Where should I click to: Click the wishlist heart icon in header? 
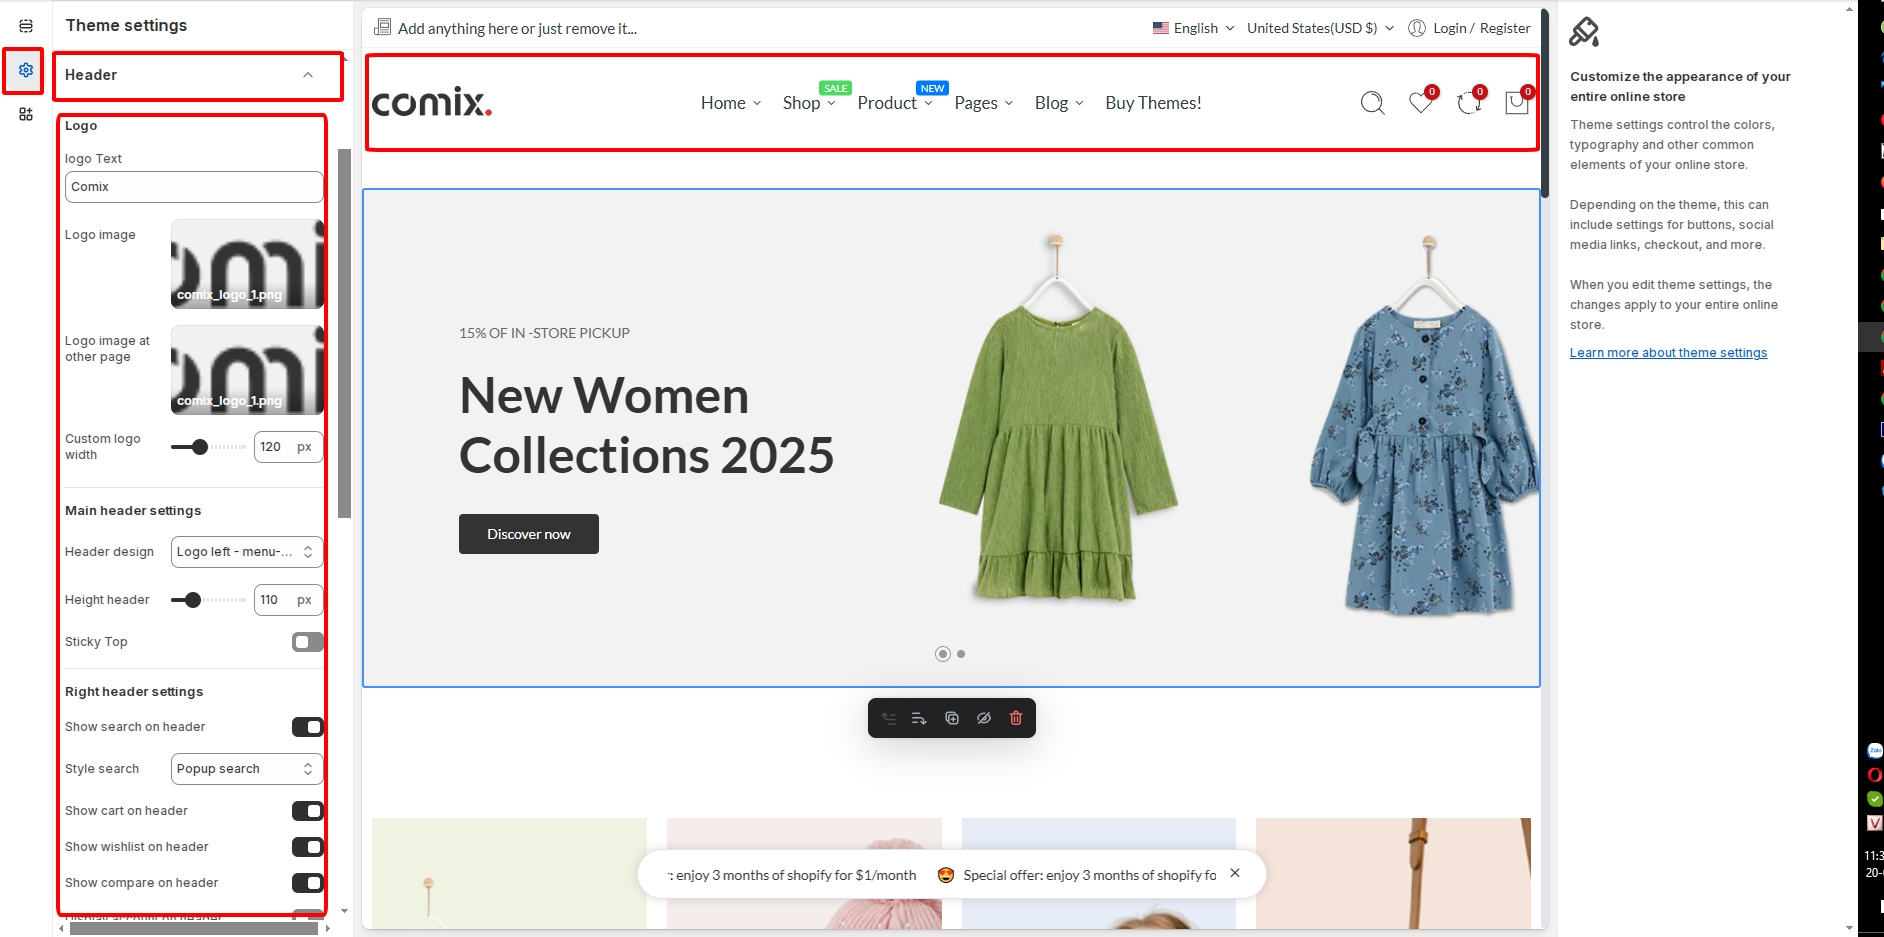tap(1420, 103)
